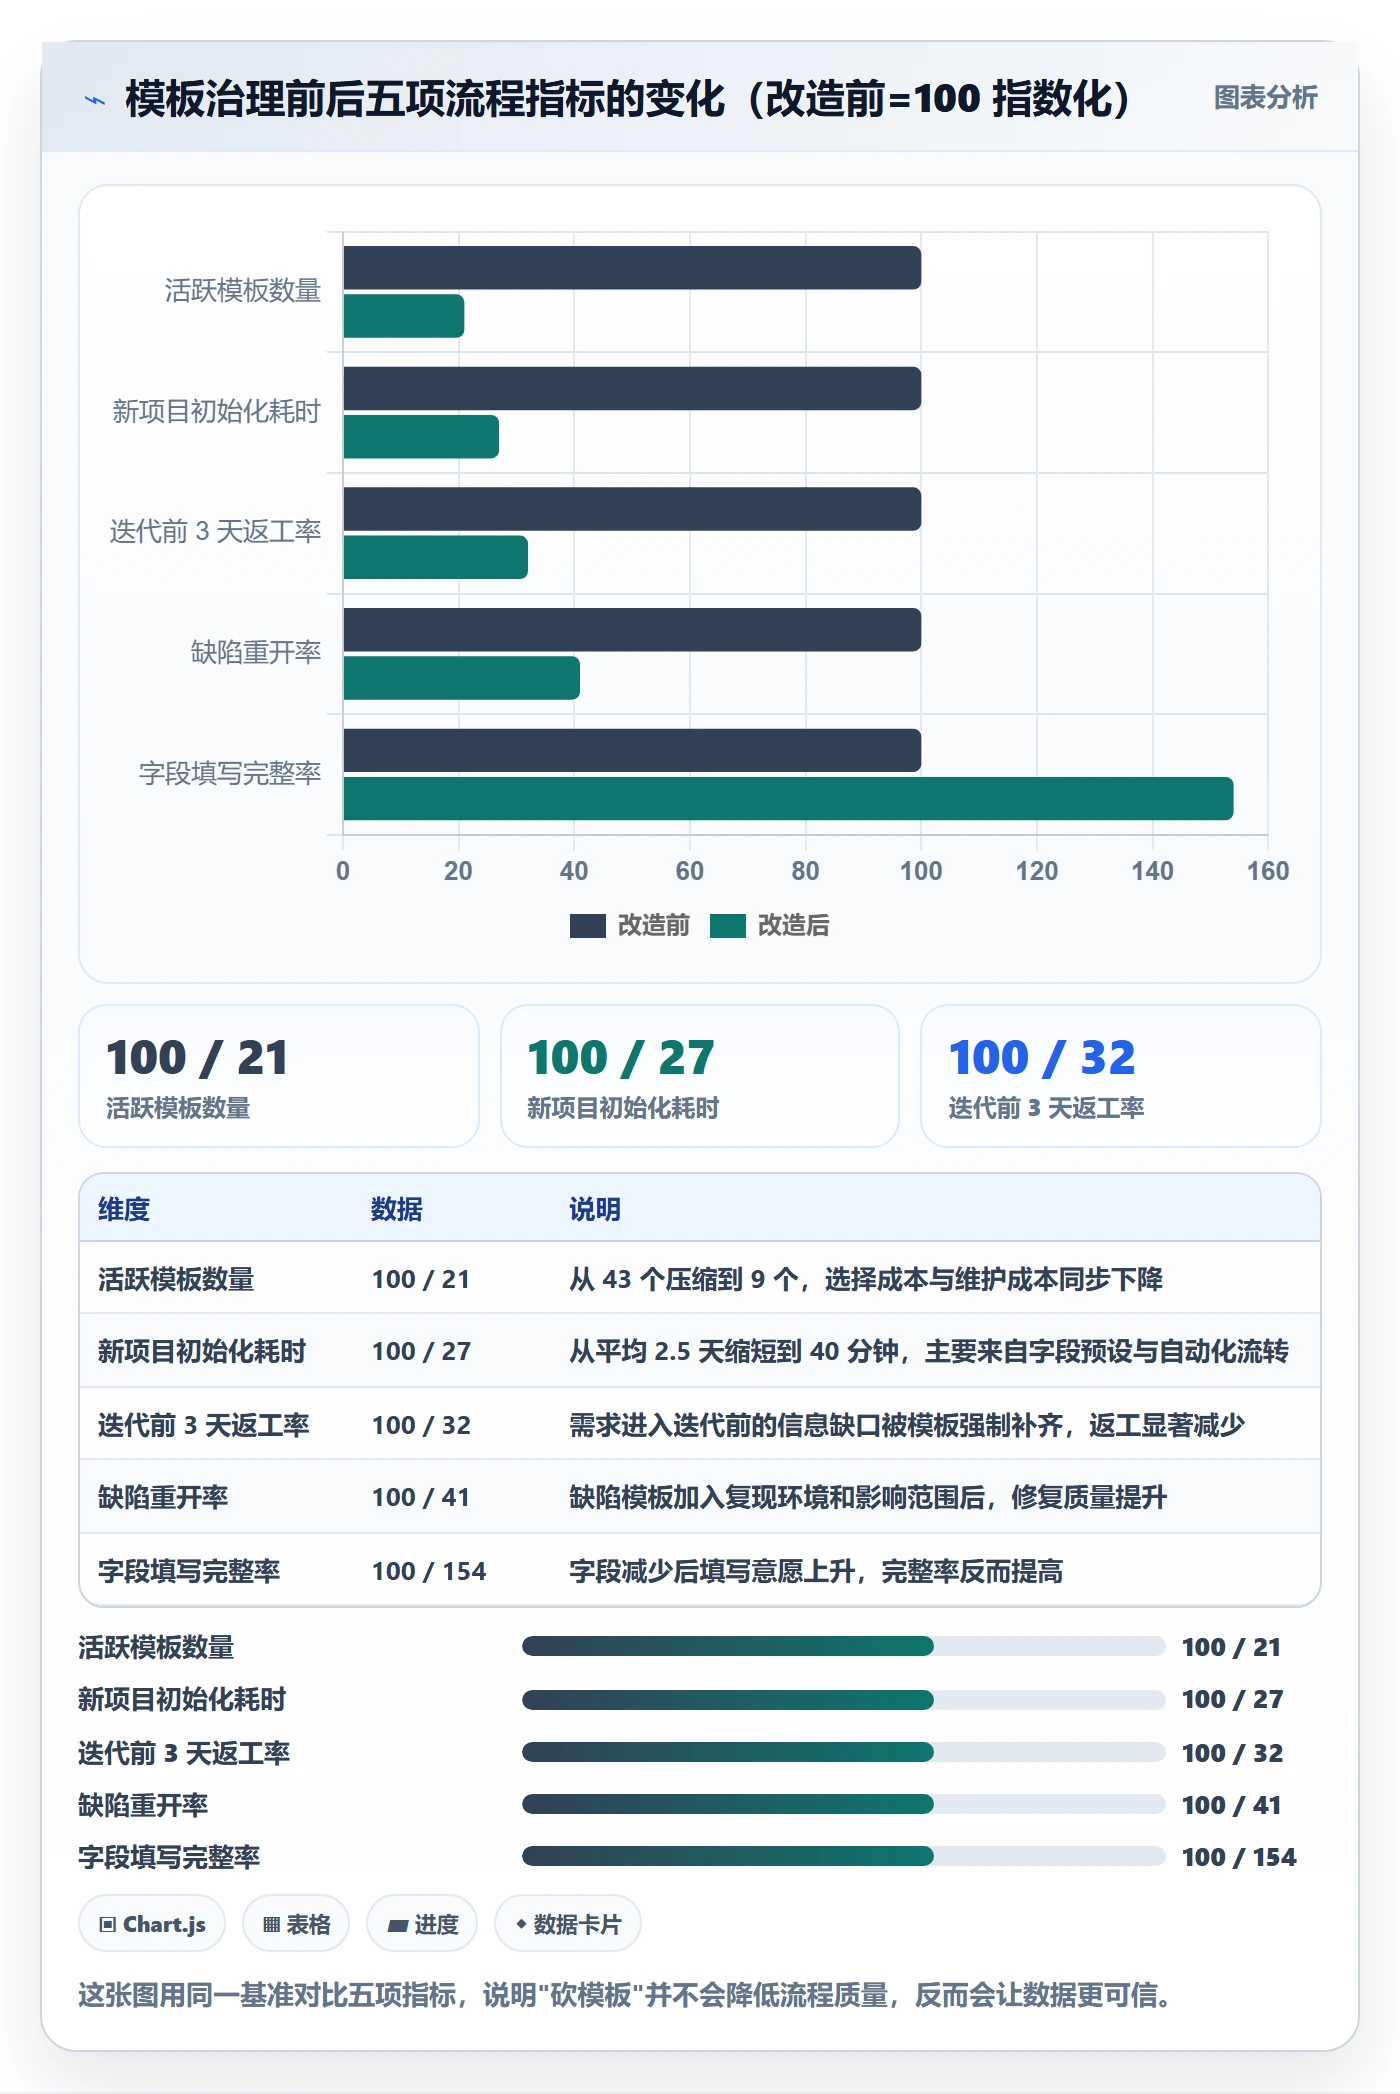Click the 图表分析 label in the header
Viewport: 1400px width, 2094px height.
pyautogui.click(x=1265, y=98)
